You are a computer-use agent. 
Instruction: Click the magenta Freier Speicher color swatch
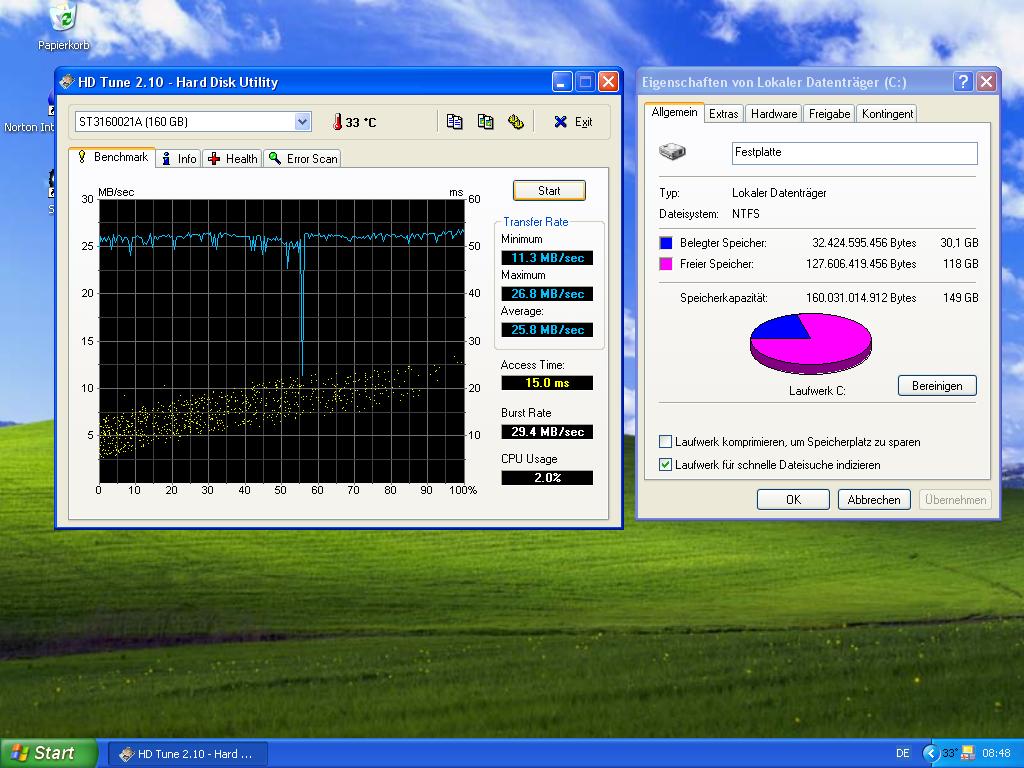pyautogui.click(x=665, y=264)
